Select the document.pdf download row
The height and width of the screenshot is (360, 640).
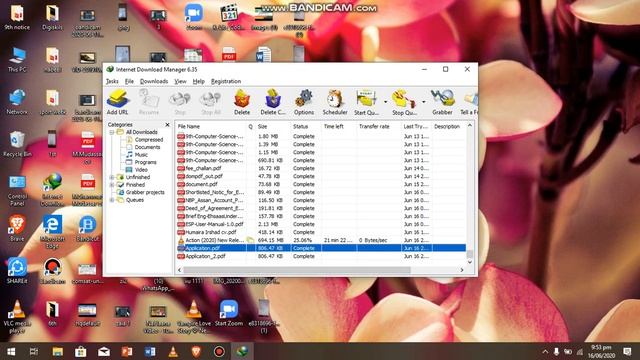click(x=321, y=184)
